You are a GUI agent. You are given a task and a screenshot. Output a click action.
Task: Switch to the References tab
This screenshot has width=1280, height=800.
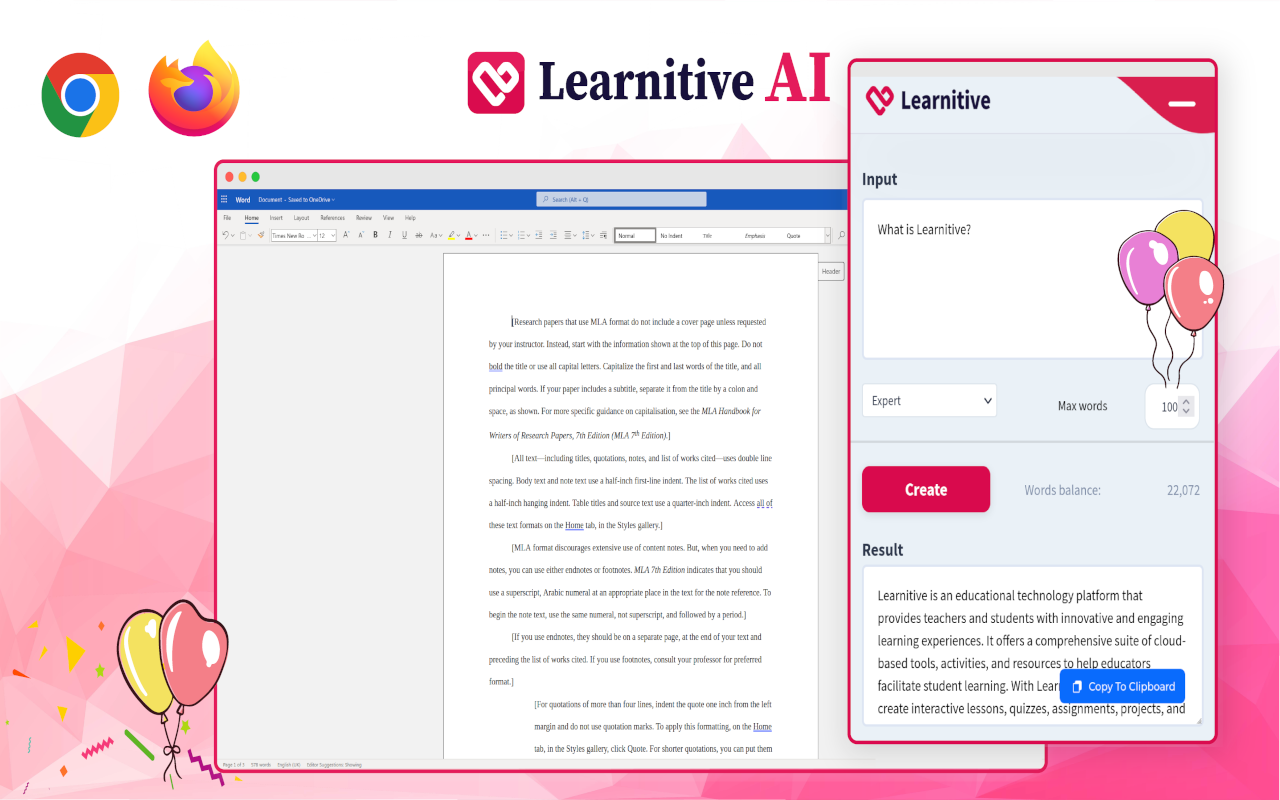[x=332, y=217]
